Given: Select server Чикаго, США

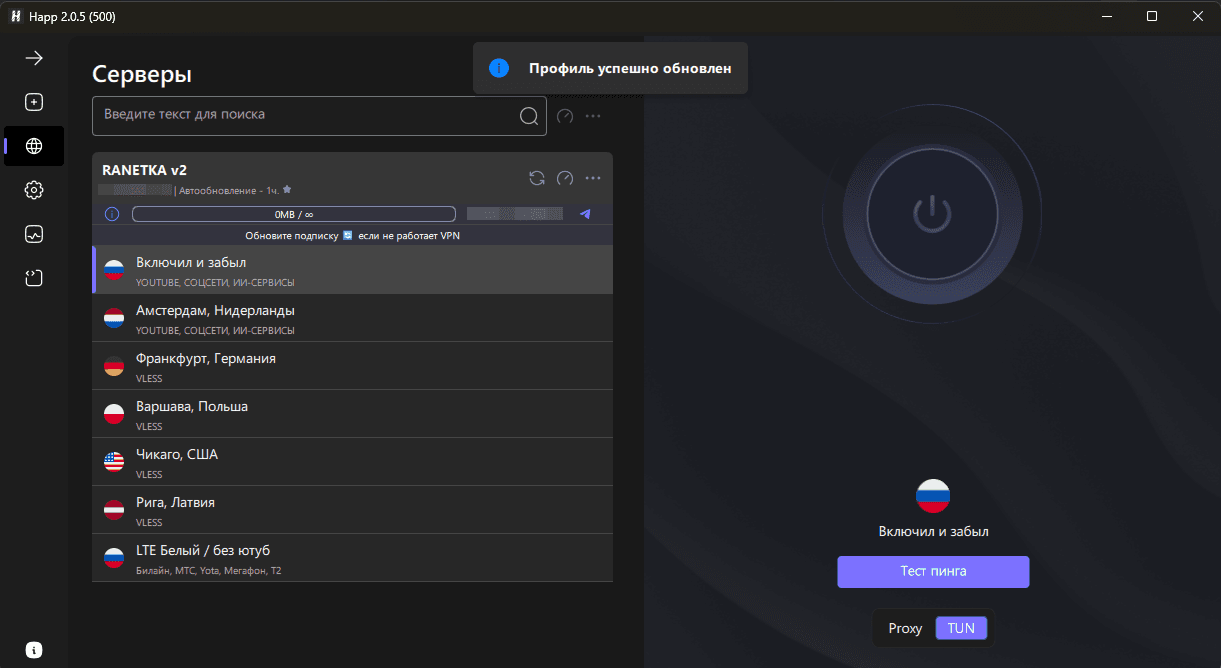Looking at the screenshot, I should click(x=352, y=462).
